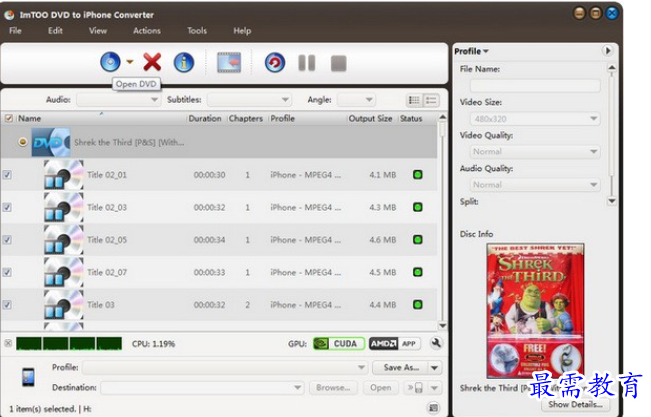Open the Video Size 480x320 dropdown
The height and width of the screenshot is (417, 651).
click(535, 119)
